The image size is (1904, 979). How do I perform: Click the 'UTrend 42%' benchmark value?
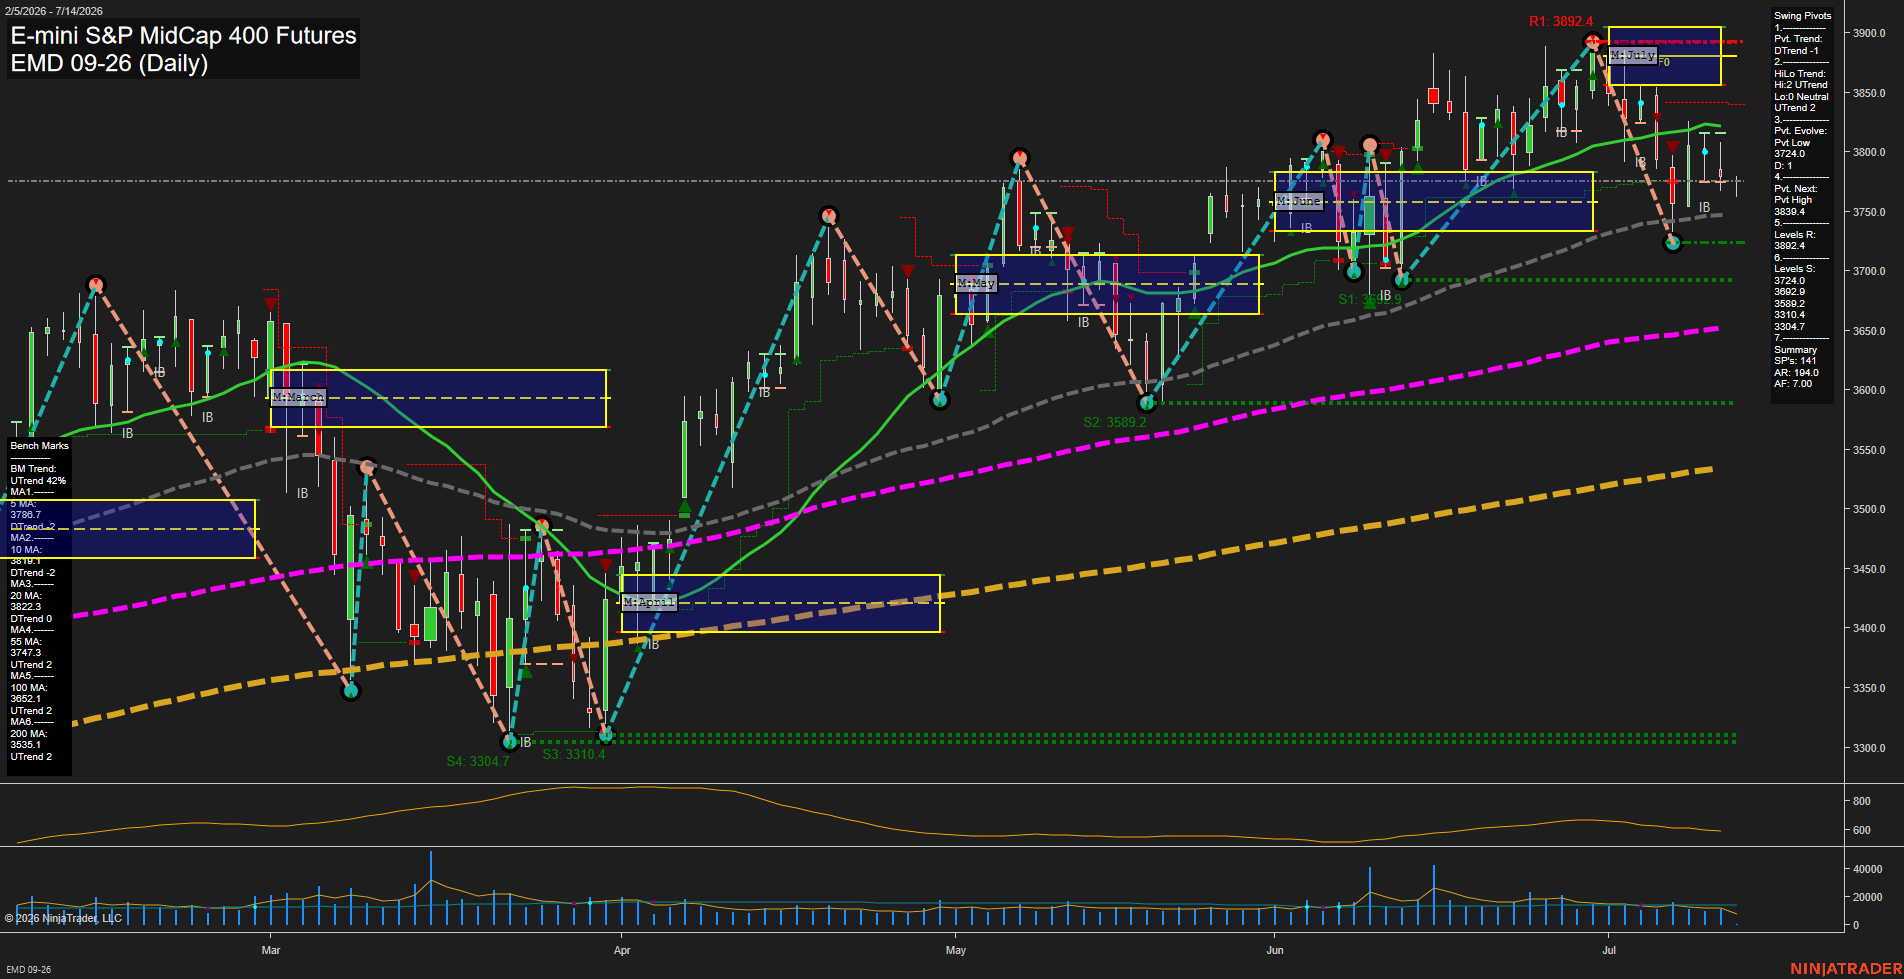pos(38,481)
